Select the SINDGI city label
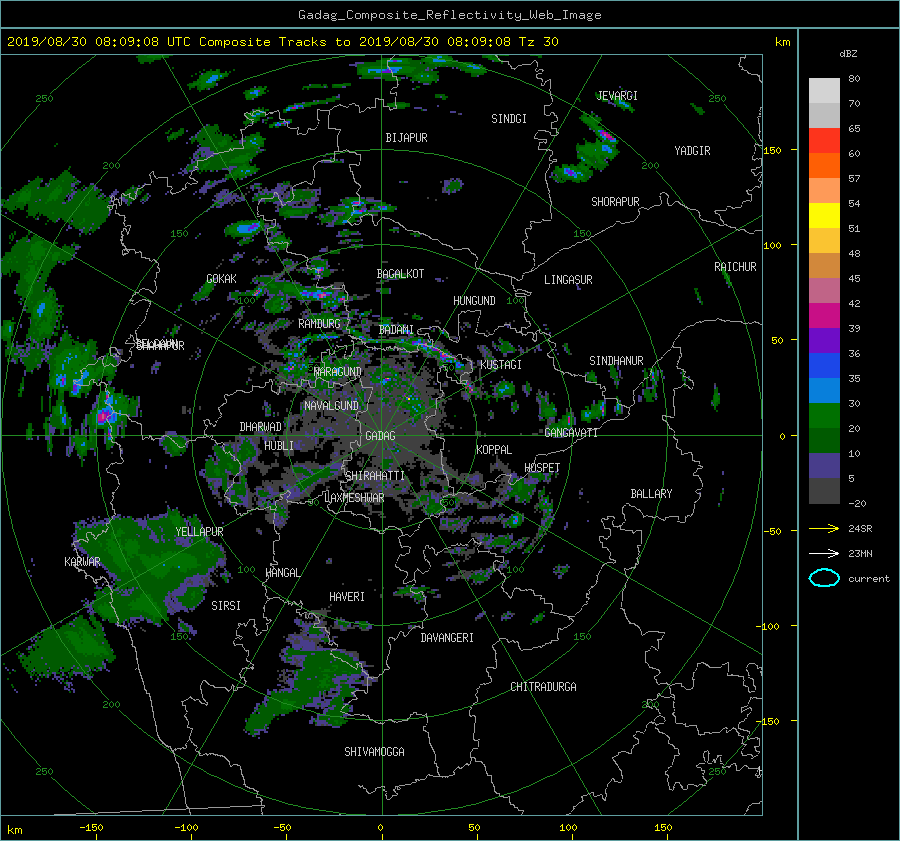 509,119
